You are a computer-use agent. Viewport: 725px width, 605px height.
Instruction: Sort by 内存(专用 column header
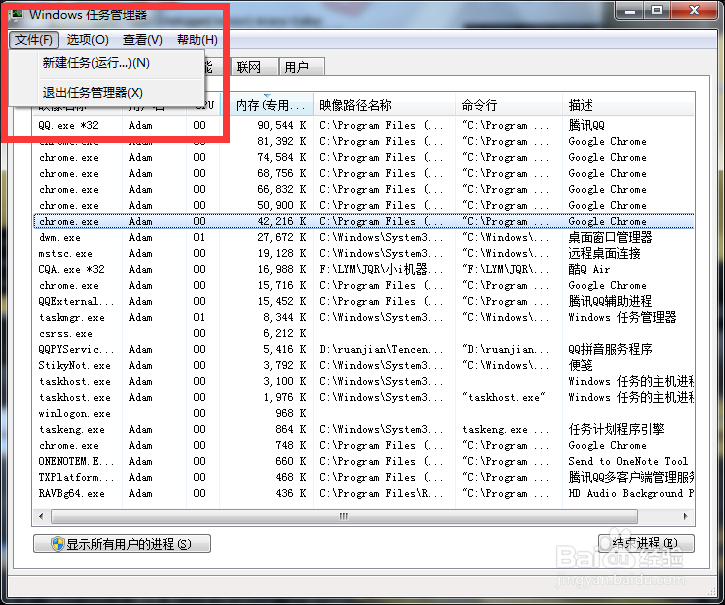click(267, 105)
